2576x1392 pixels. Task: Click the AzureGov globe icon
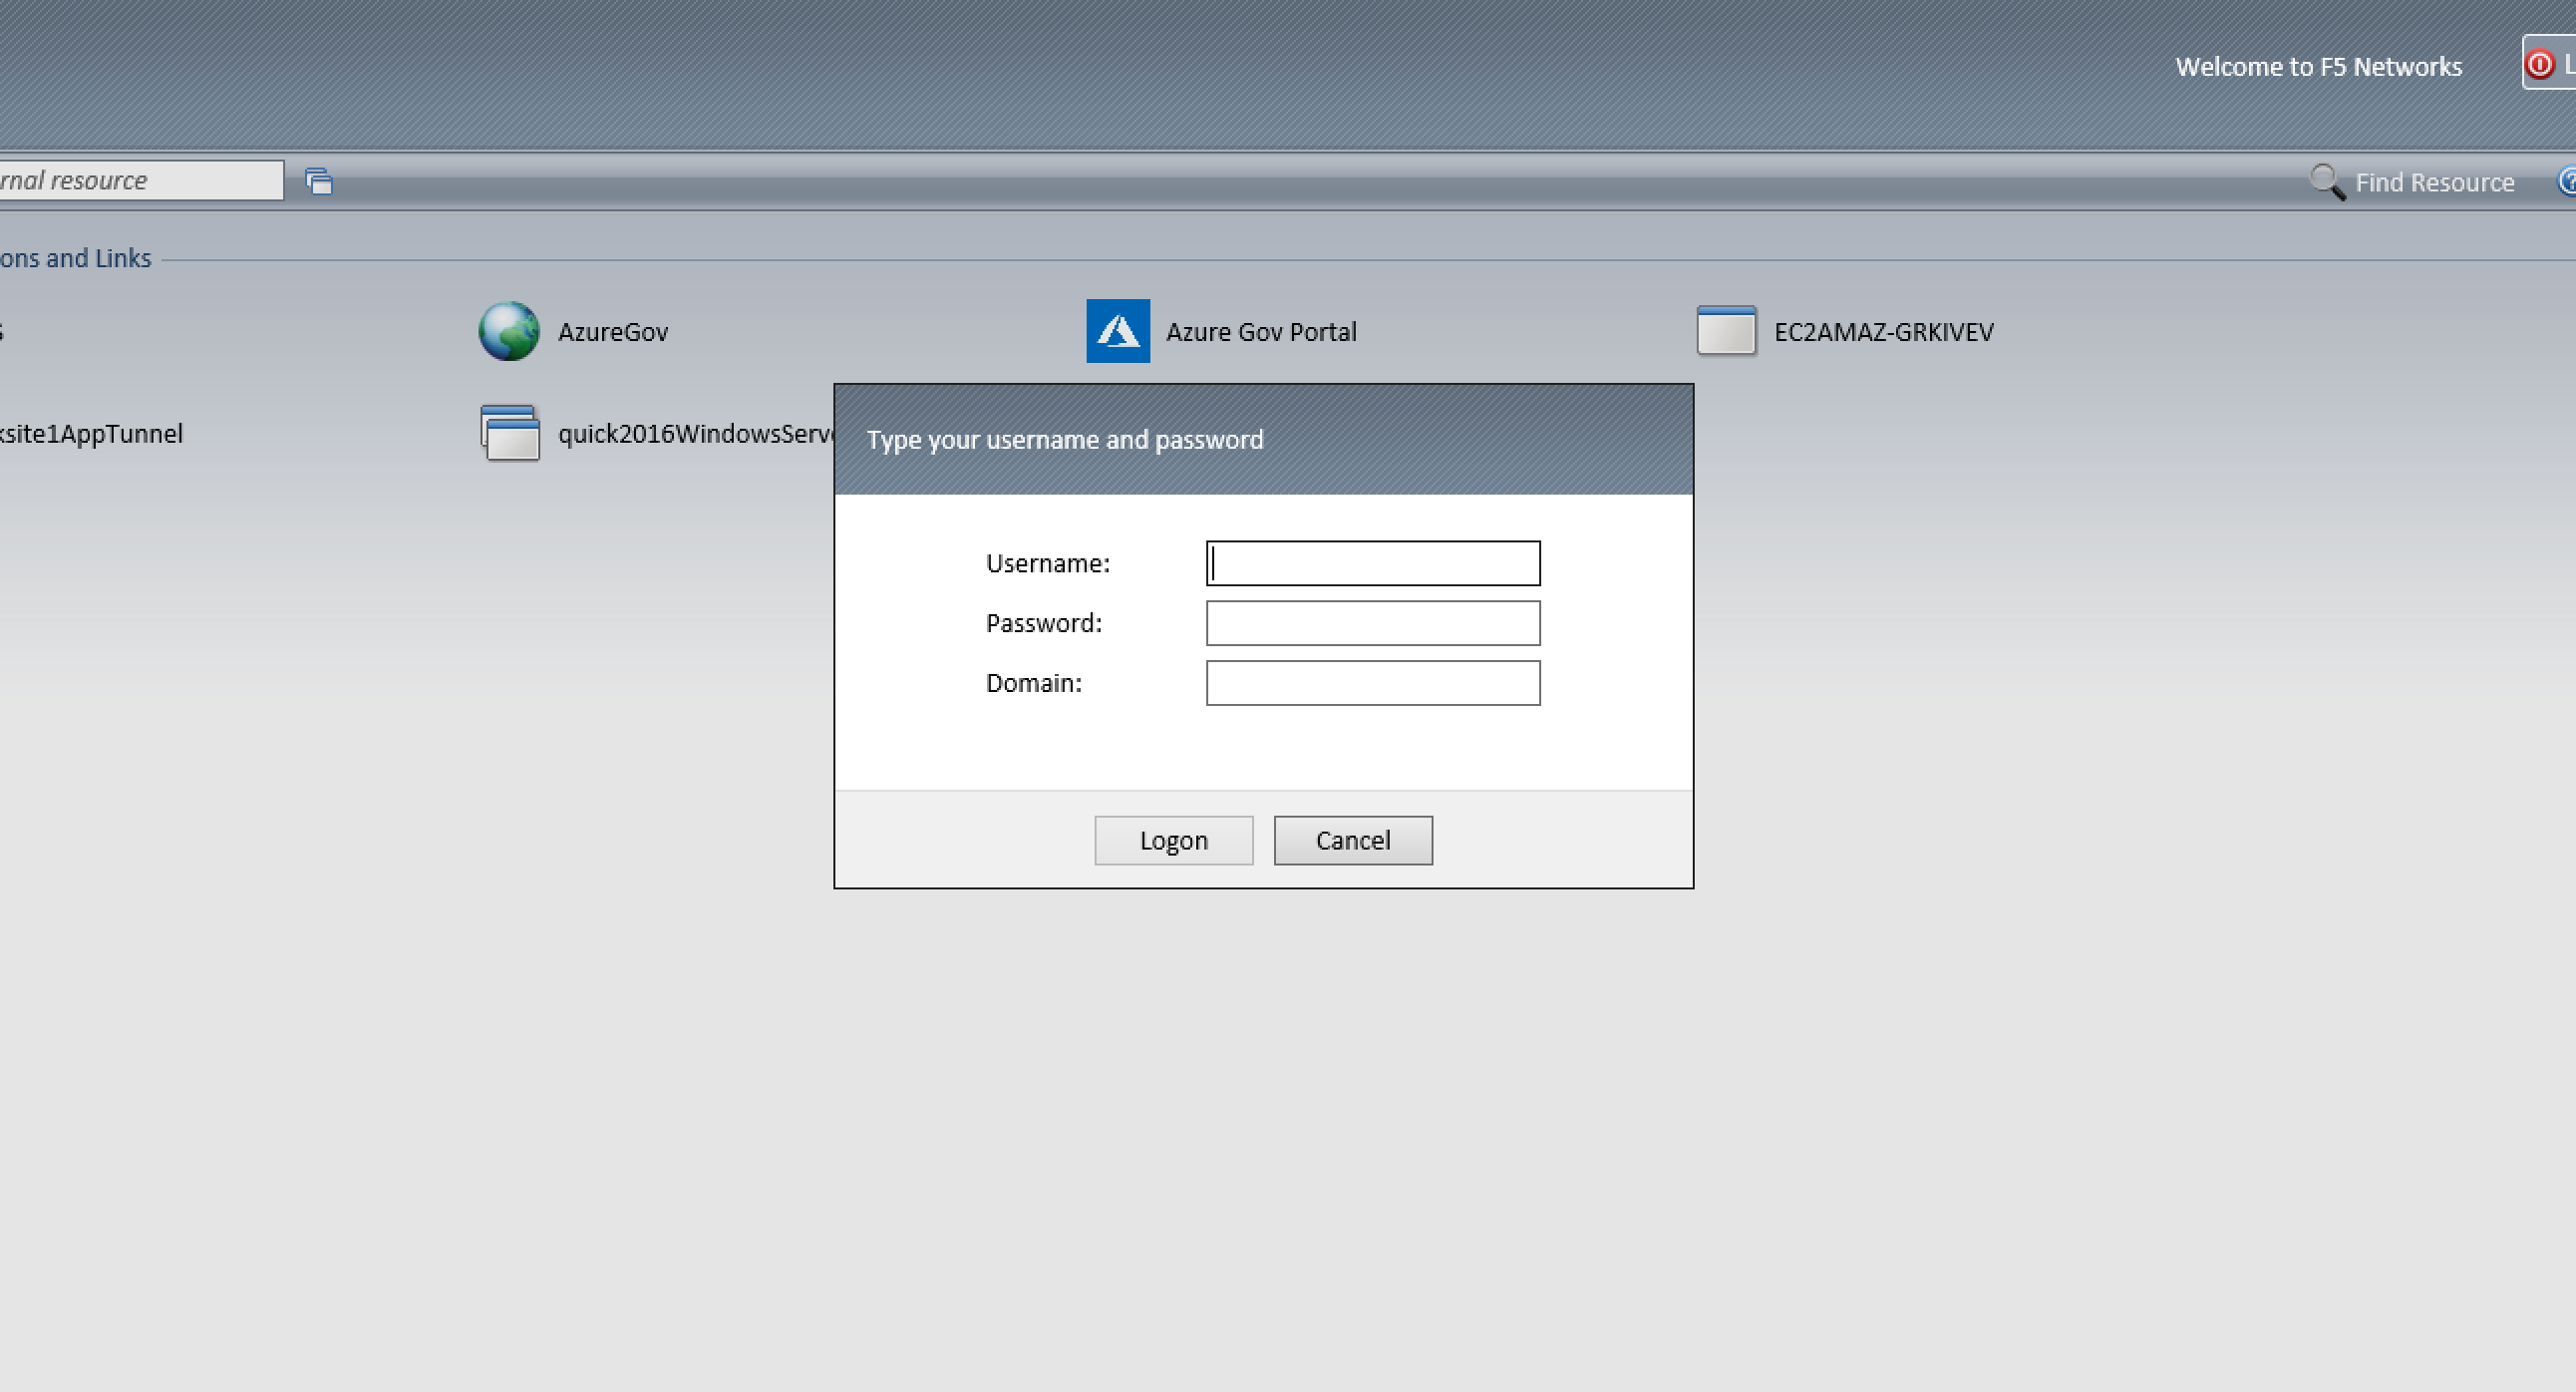(508, 331)
